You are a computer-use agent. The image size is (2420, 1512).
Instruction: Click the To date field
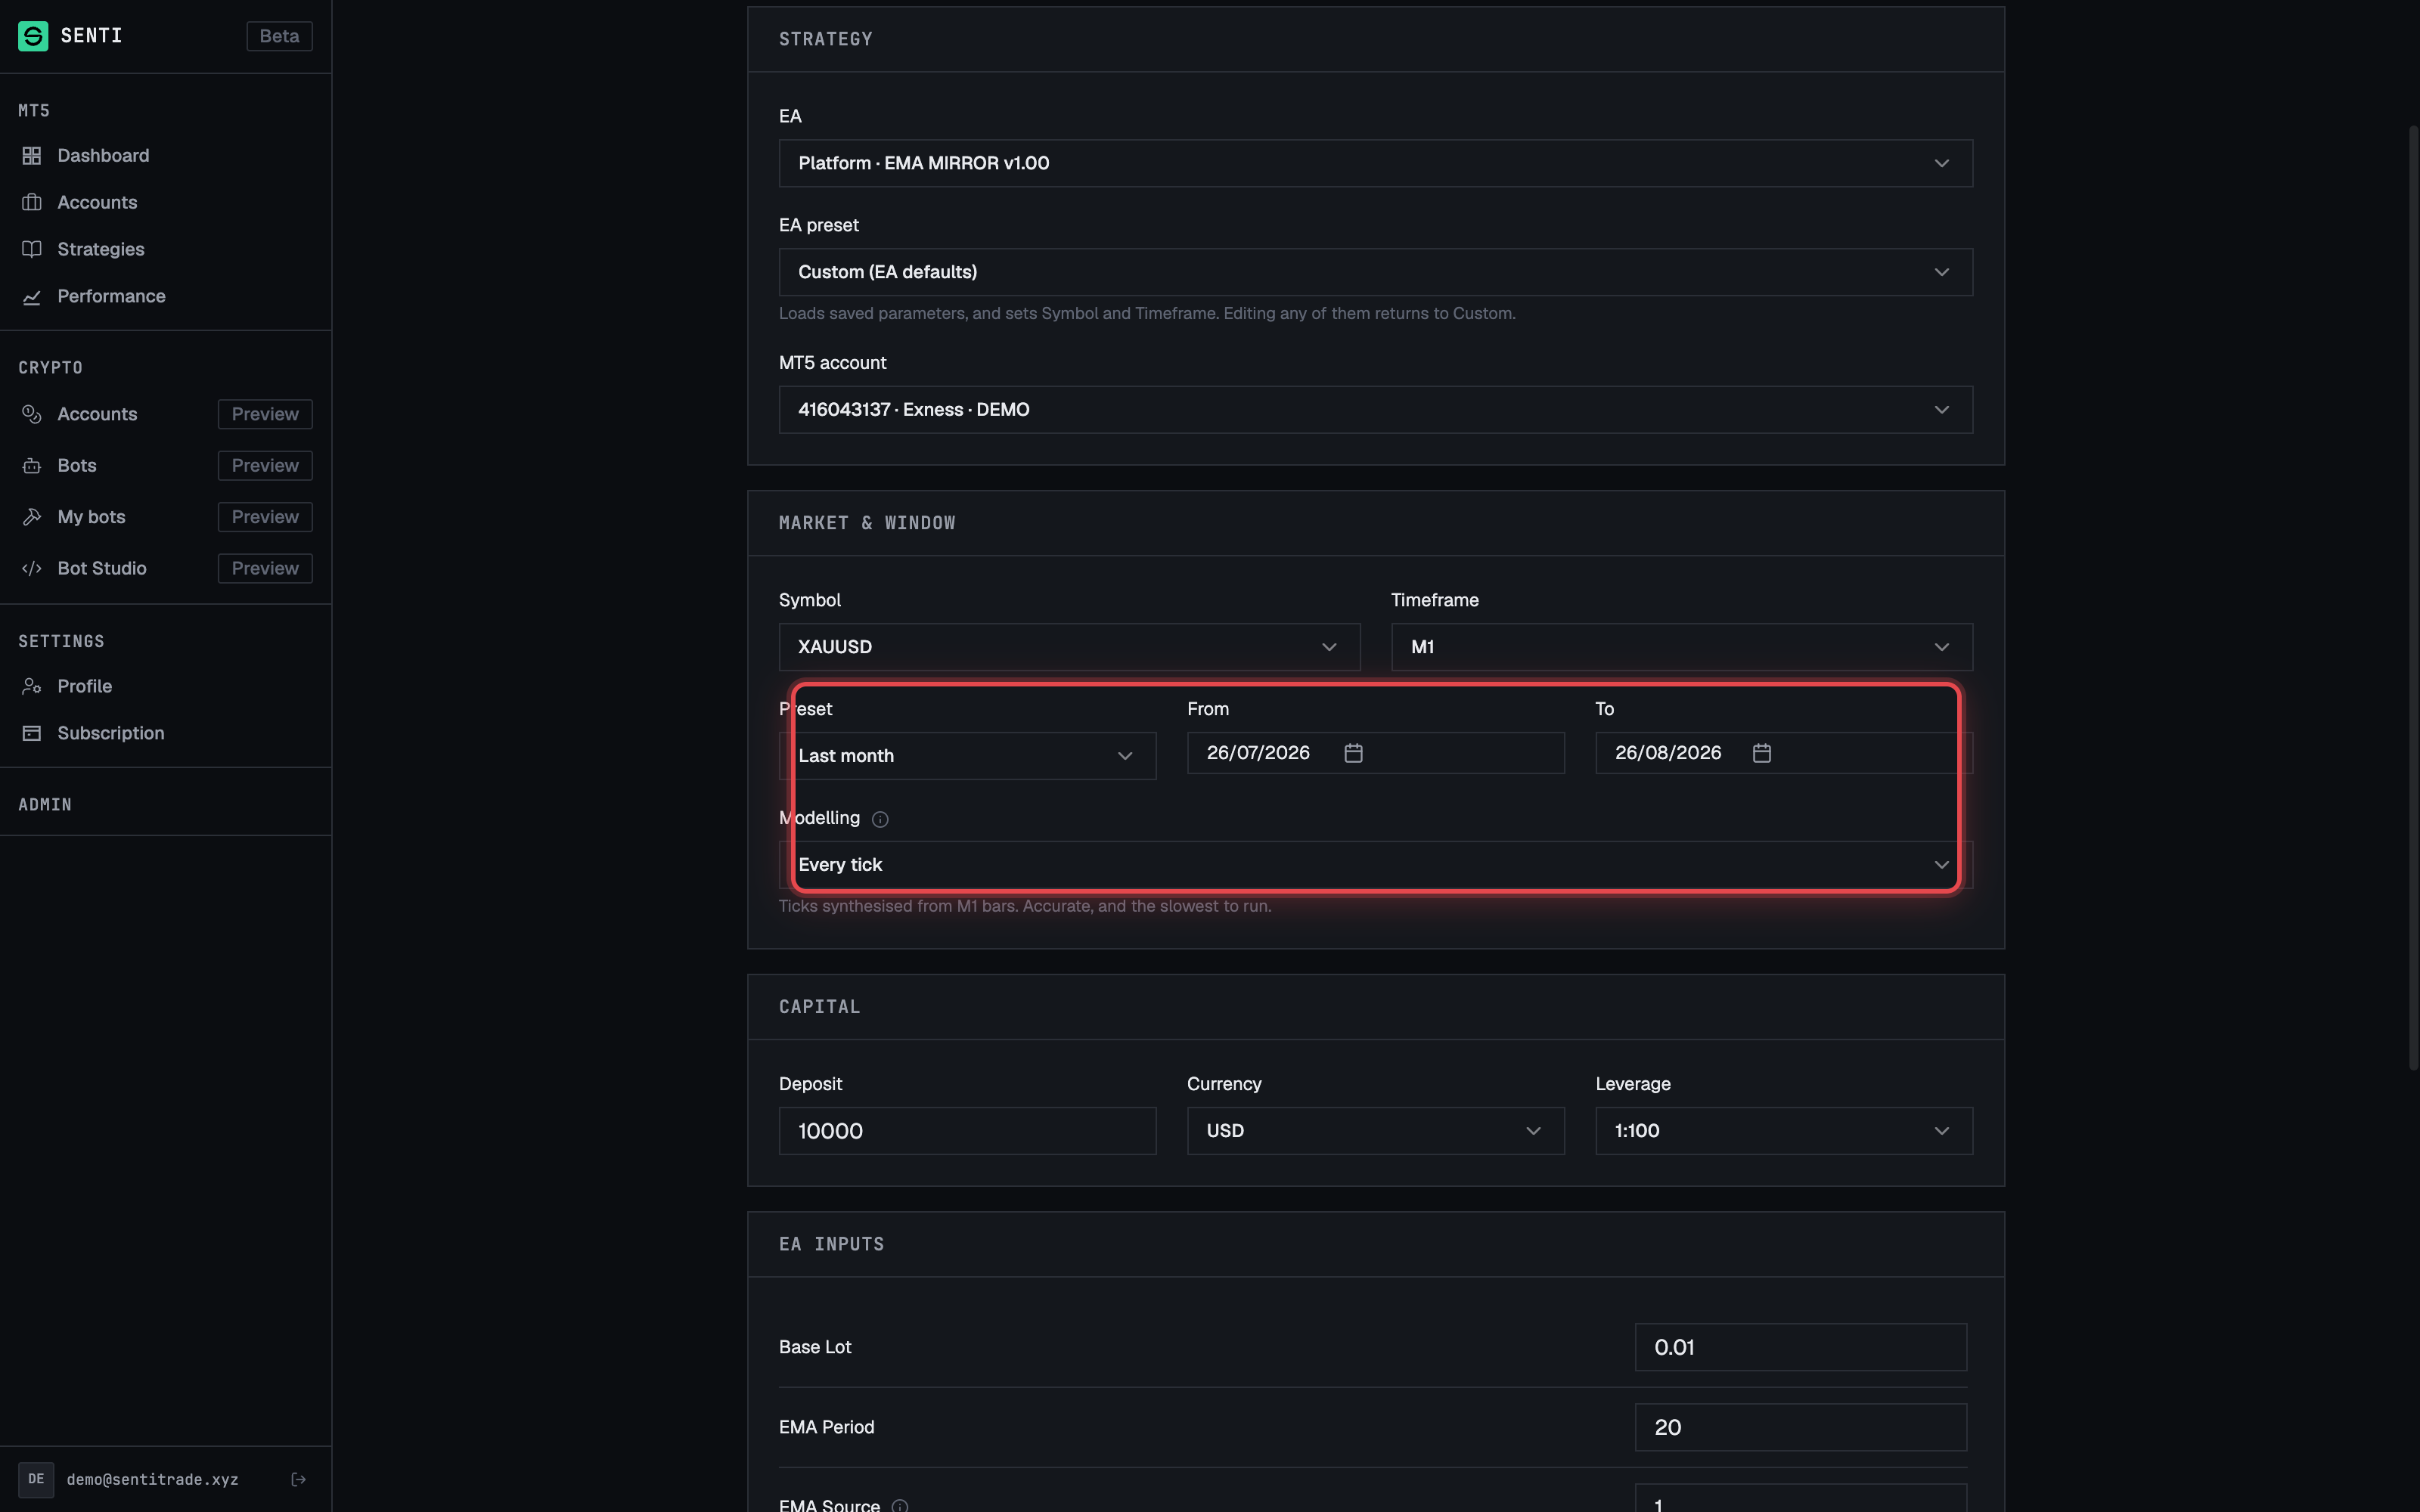1783,753
